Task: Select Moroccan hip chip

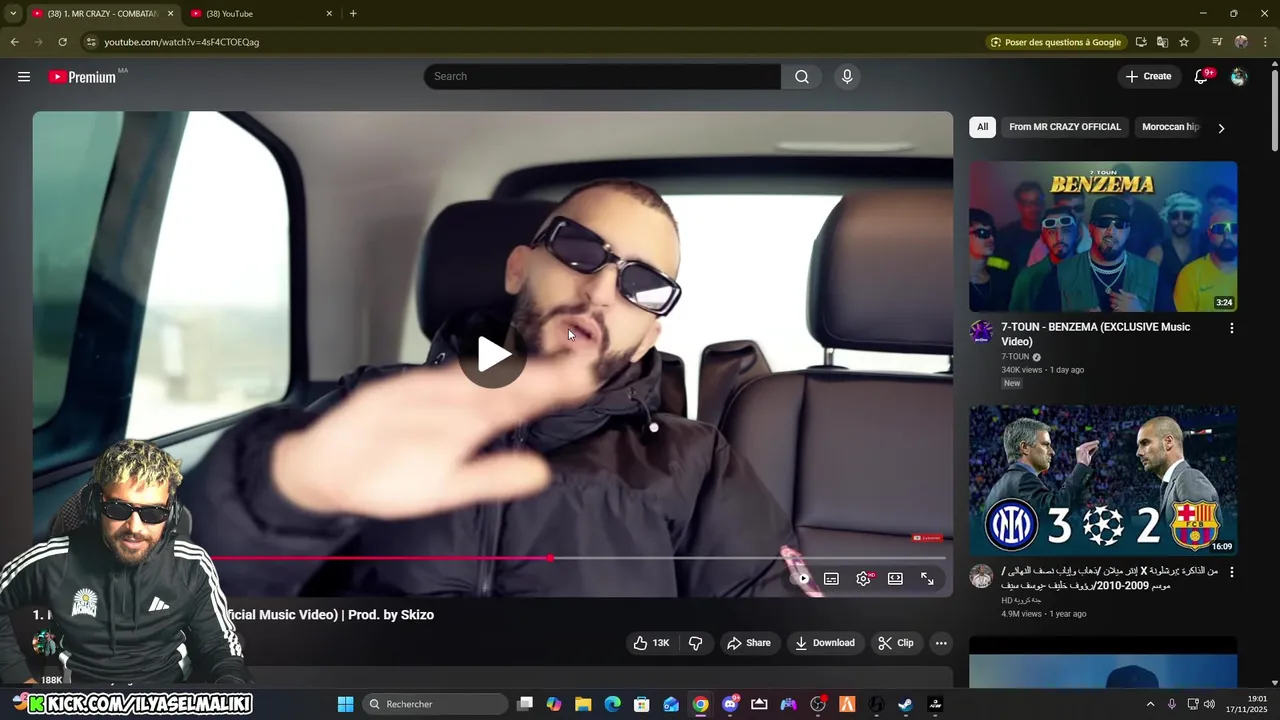Action: [x=1170, y=127]
